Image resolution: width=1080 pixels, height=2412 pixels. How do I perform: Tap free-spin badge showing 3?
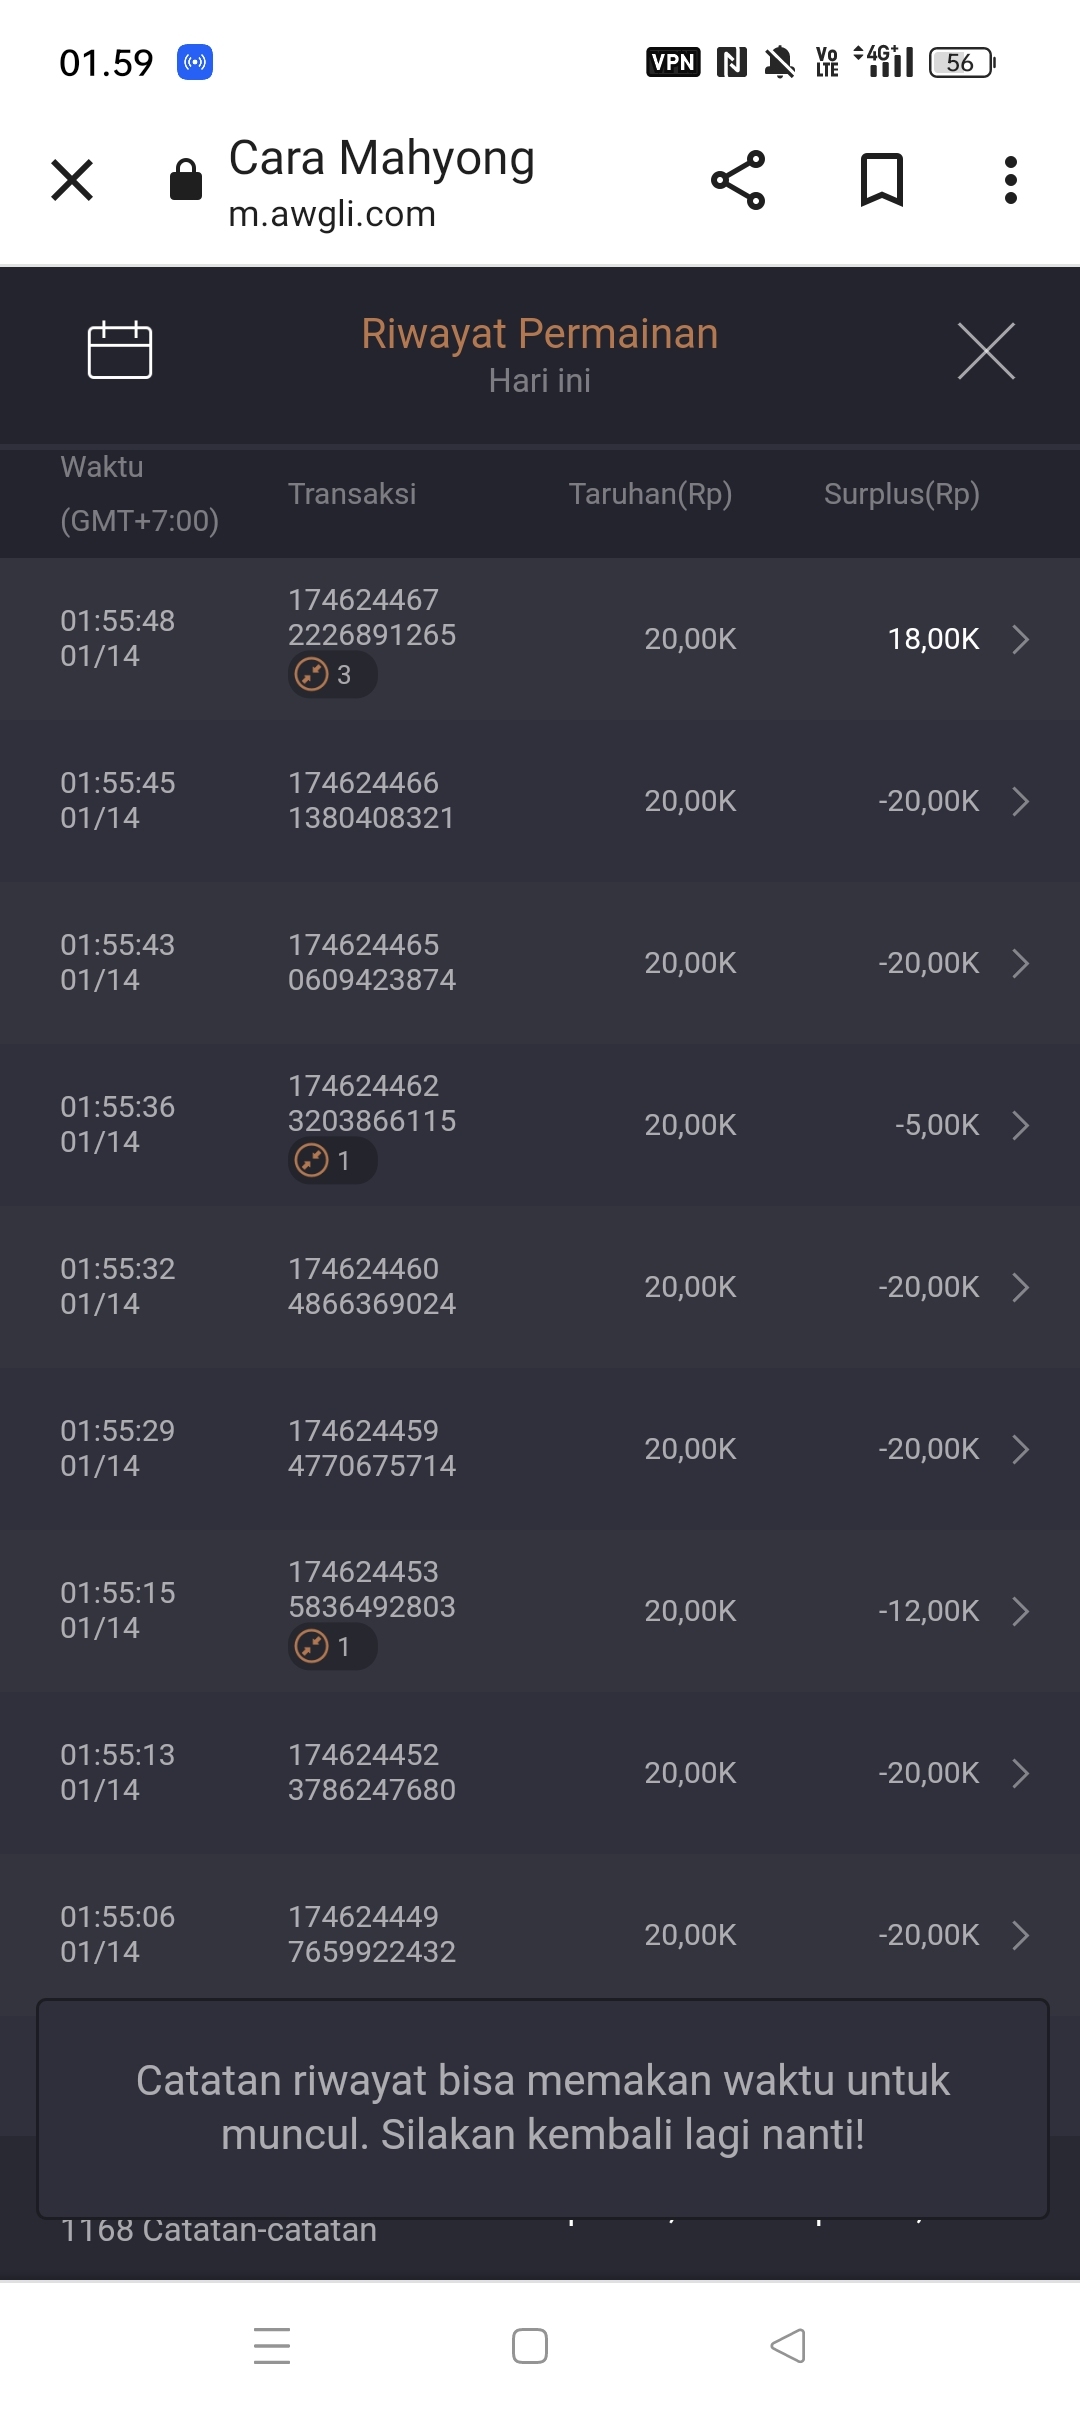click(x=332, y=675)
